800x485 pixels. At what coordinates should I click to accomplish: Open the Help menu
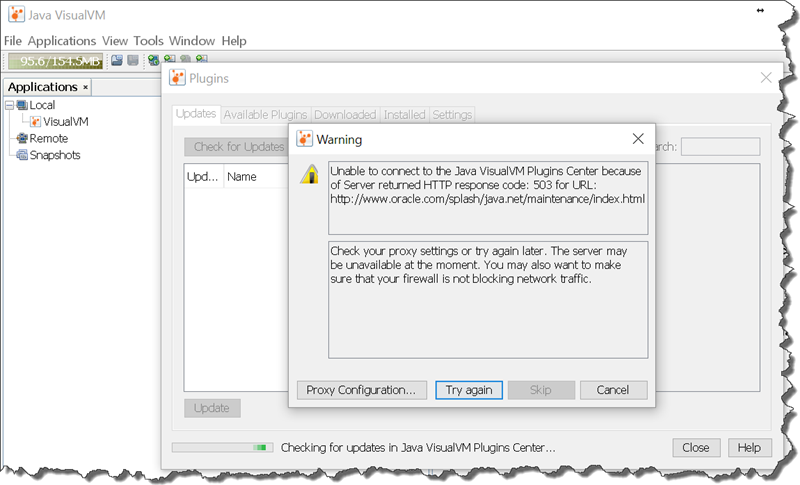(x=234, y=41)
